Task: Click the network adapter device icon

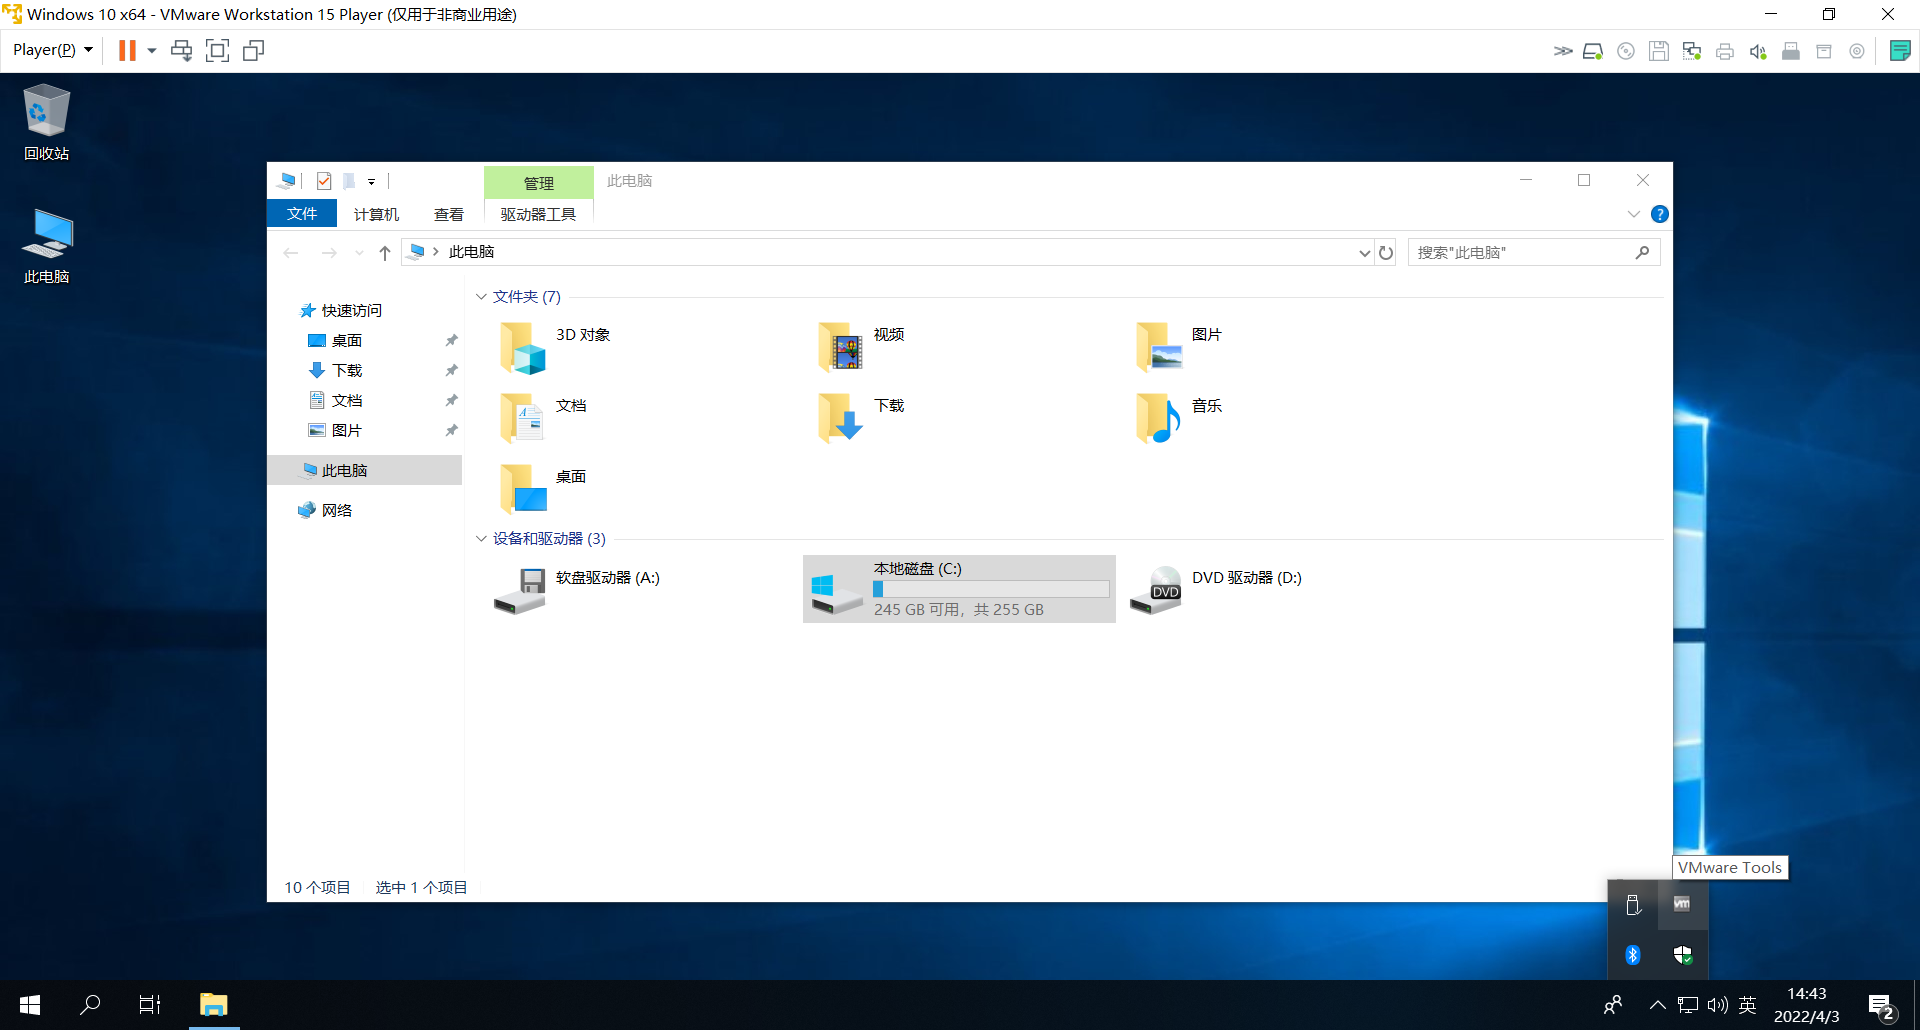Action: tap(1692, 51)
